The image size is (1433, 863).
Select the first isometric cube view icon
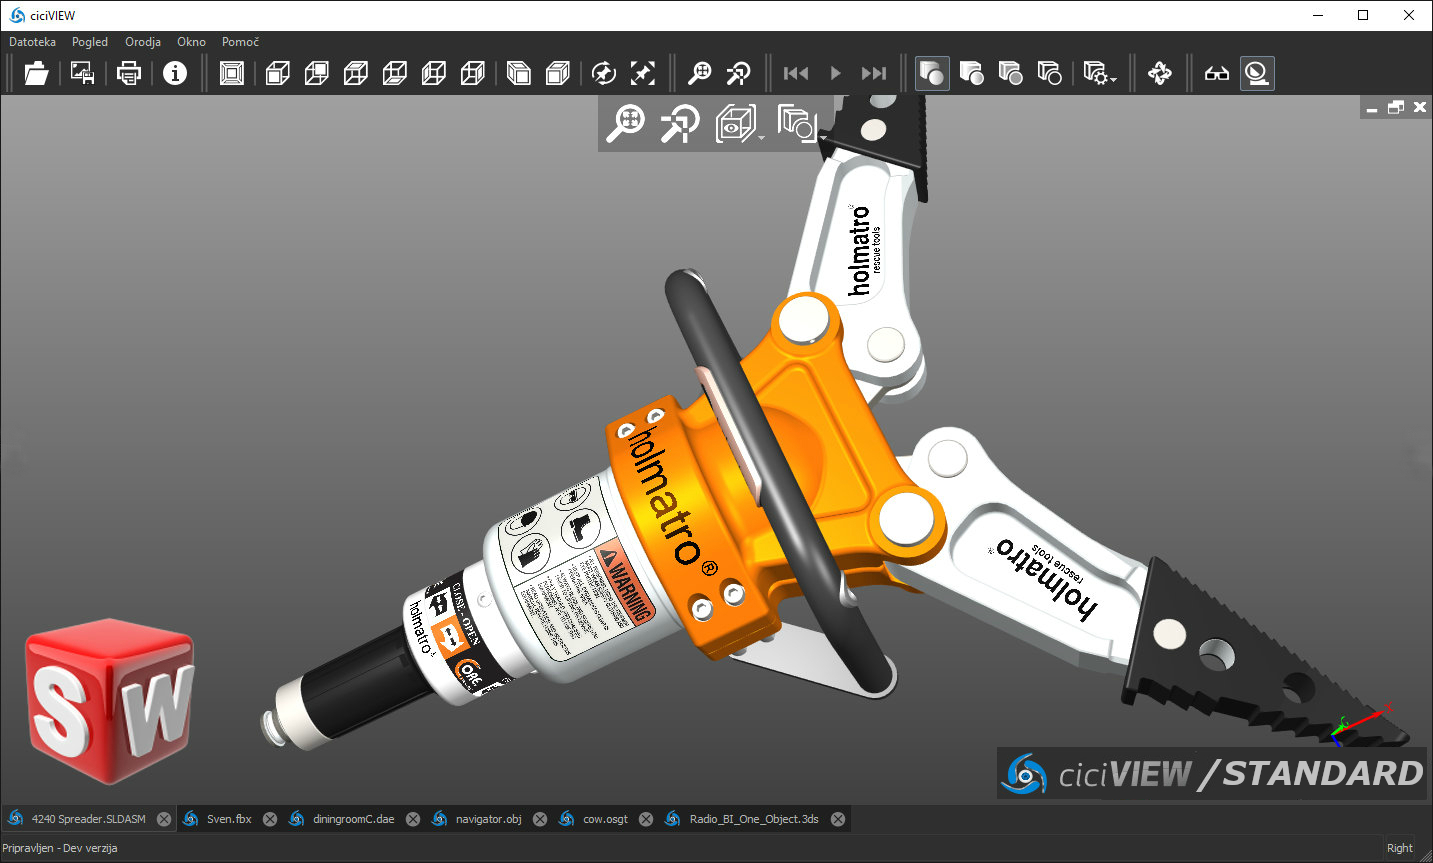click(x=519, y=73)
